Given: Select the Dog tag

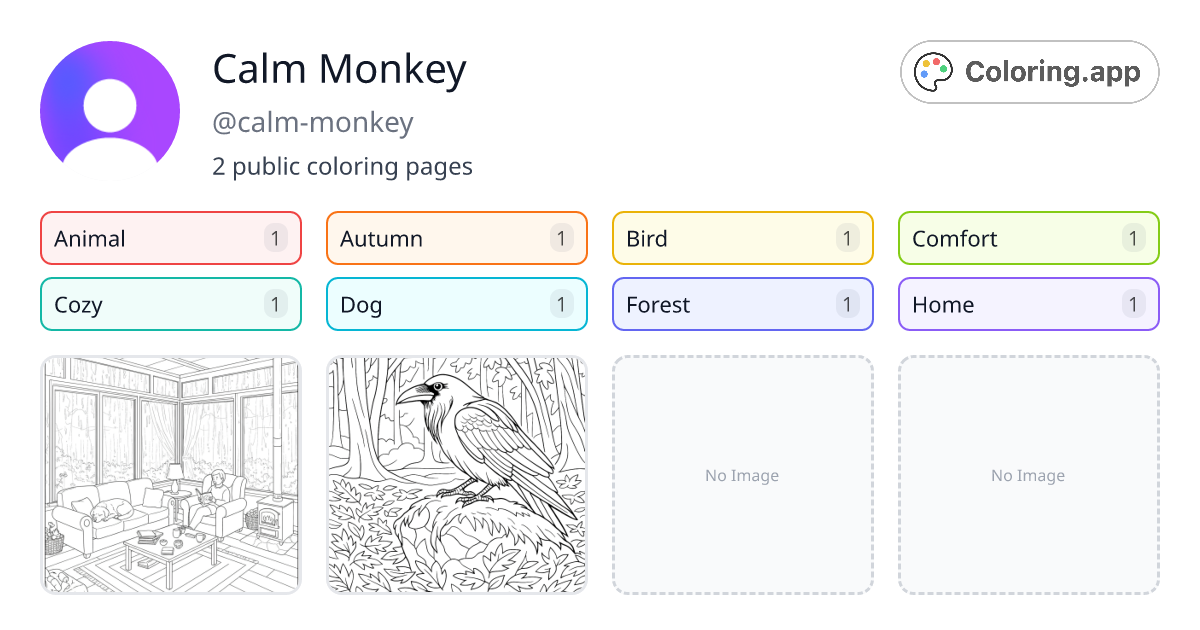Looking at the screenshot, I should [x=456, y=304].
